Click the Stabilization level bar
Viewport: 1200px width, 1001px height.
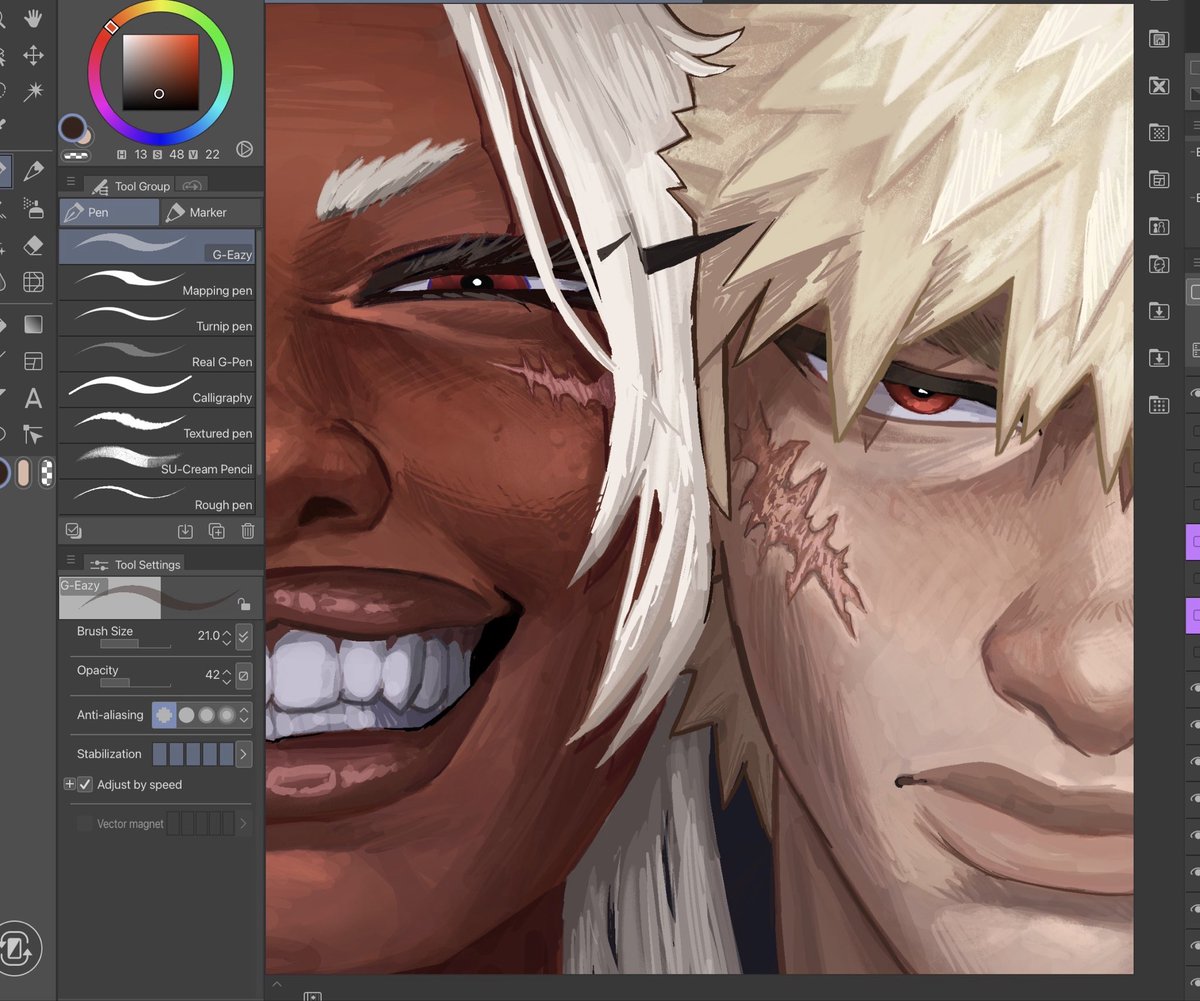(193, 754)
